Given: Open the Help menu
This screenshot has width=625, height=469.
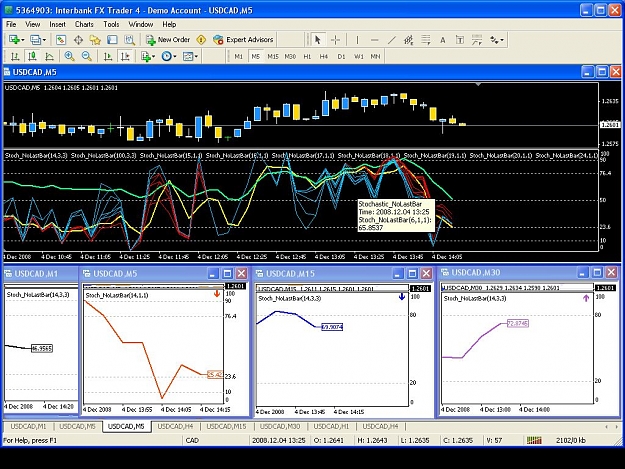Looking at the screenshot, I should click(x=169, y=24).
